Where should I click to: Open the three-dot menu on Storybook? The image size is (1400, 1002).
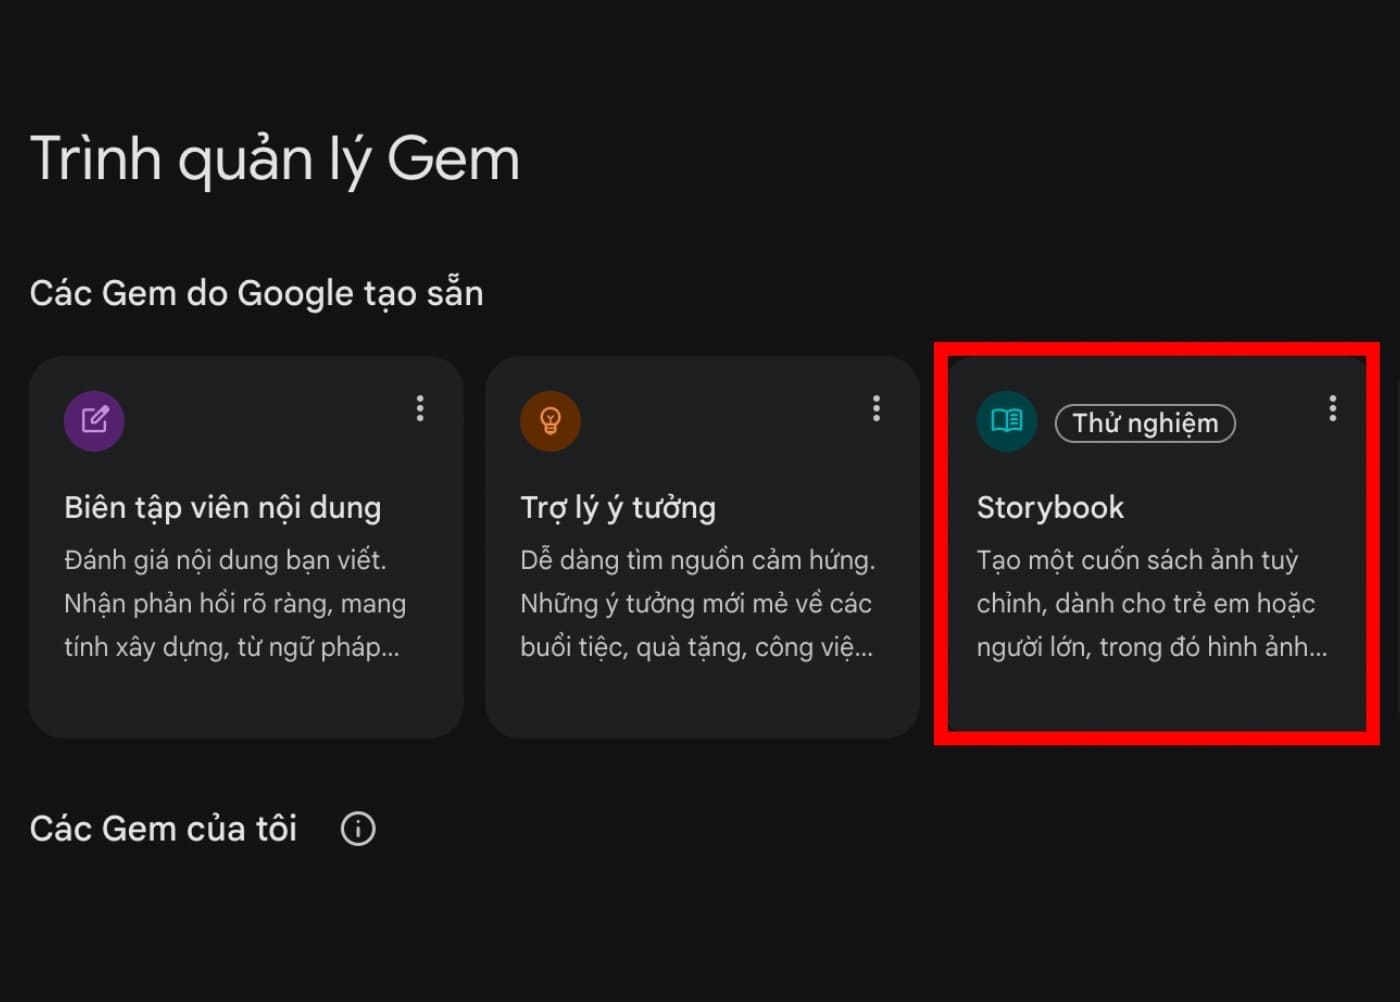(1332, 408)
